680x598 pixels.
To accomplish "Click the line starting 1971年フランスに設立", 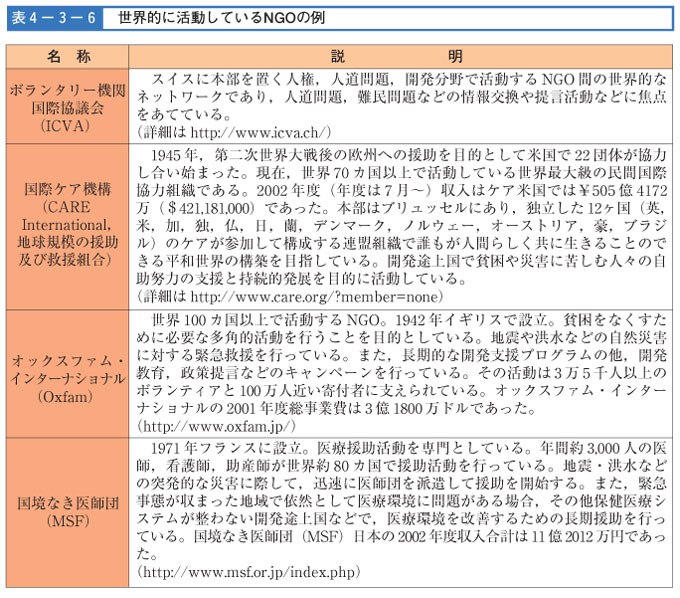I will (x=408, y=448).
